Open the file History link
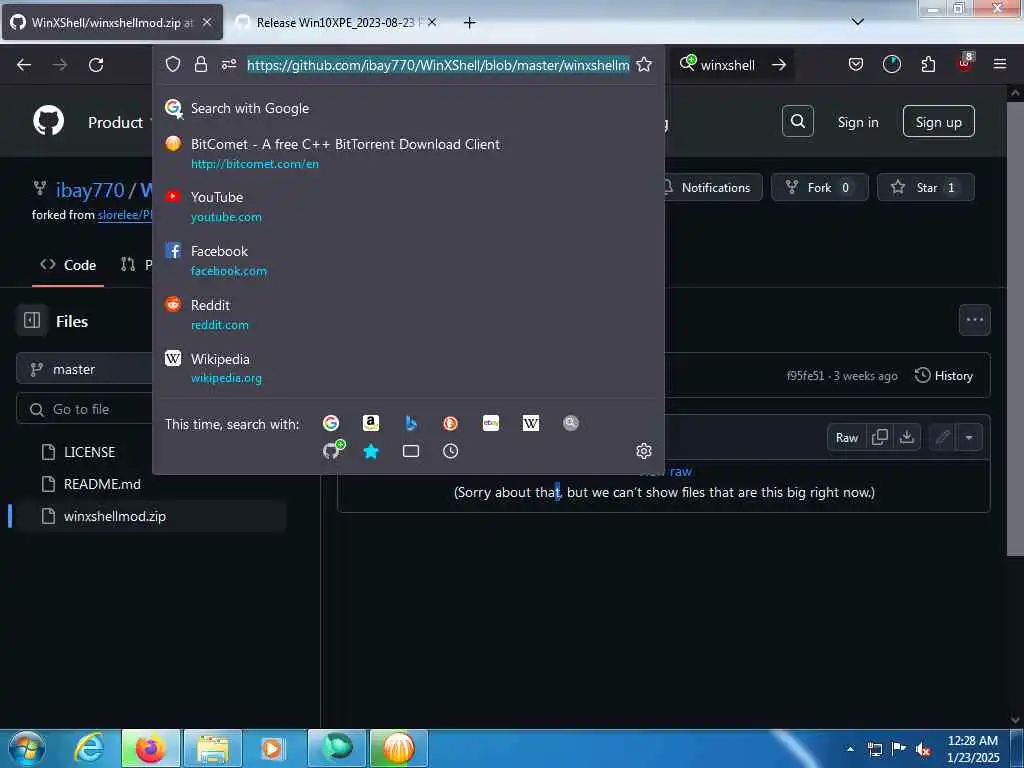The height and width of the screenshot is (768, 1024). (x=944, y=376)
